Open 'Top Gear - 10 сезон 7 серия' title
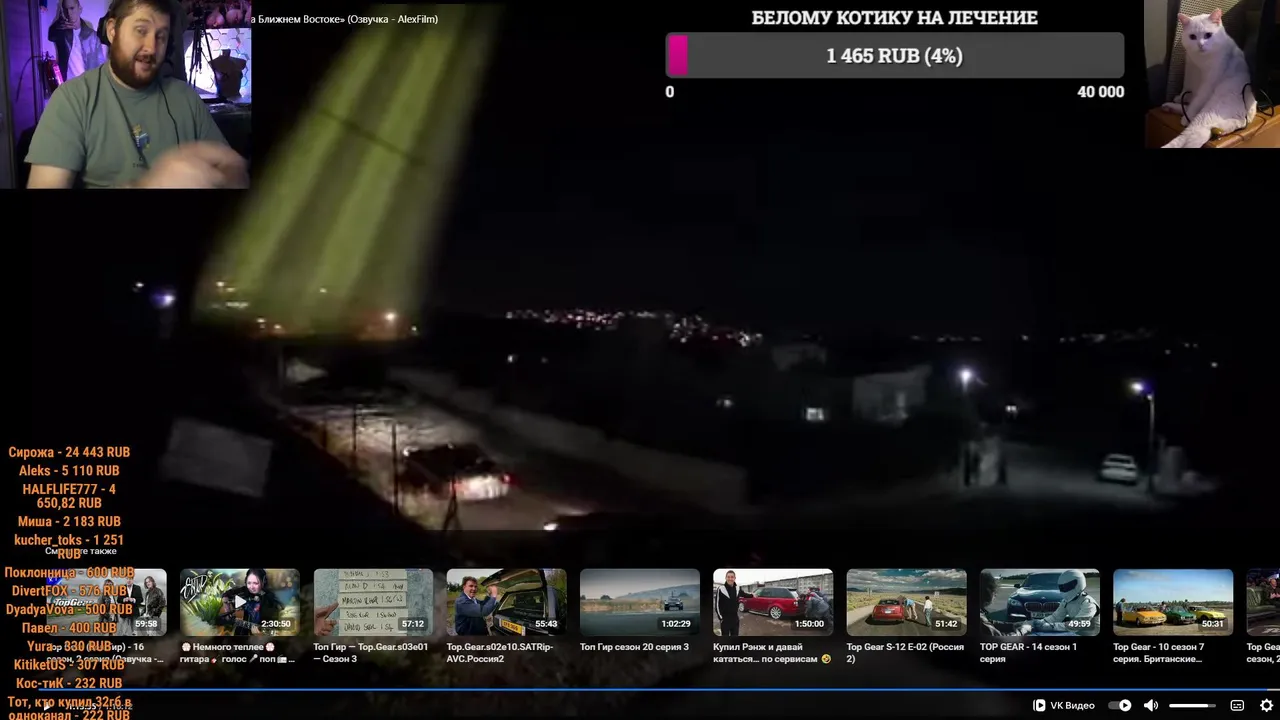 click(x=1158, y=653)
